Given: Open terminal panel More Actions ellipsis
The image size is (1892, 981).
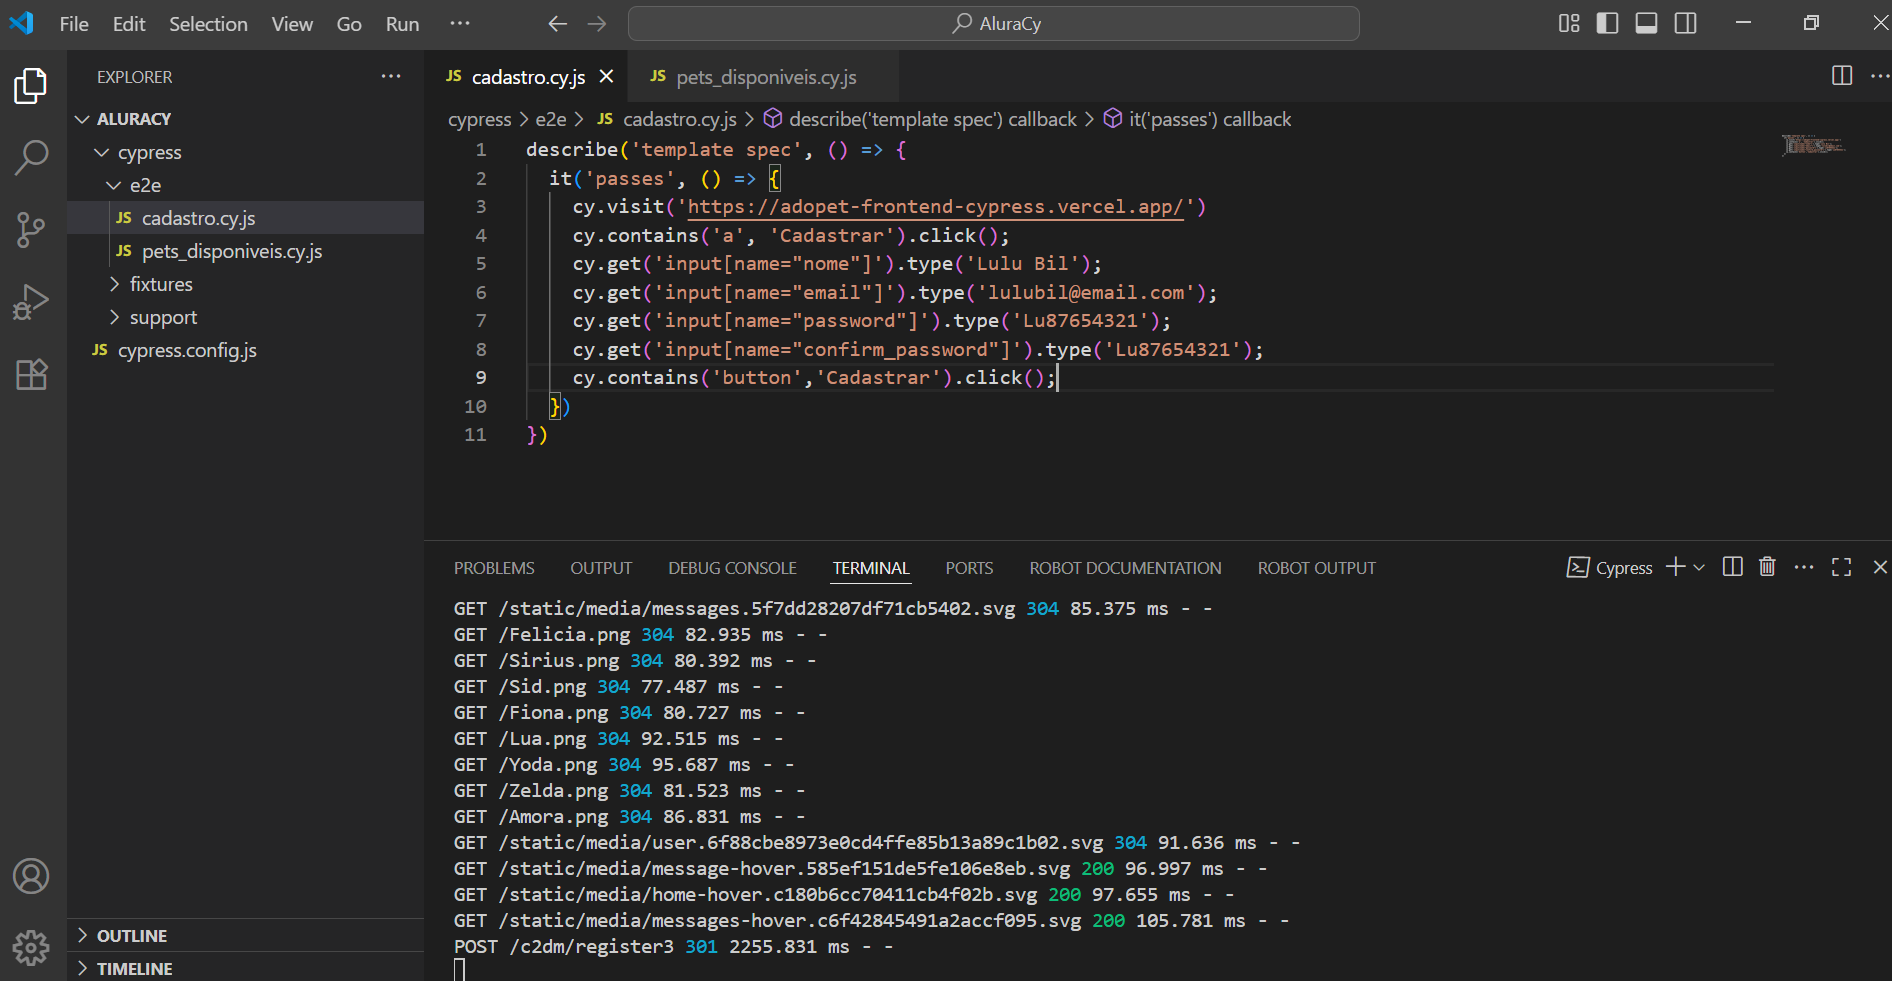Looking at the screenshot, I should tap(1804, 567).
